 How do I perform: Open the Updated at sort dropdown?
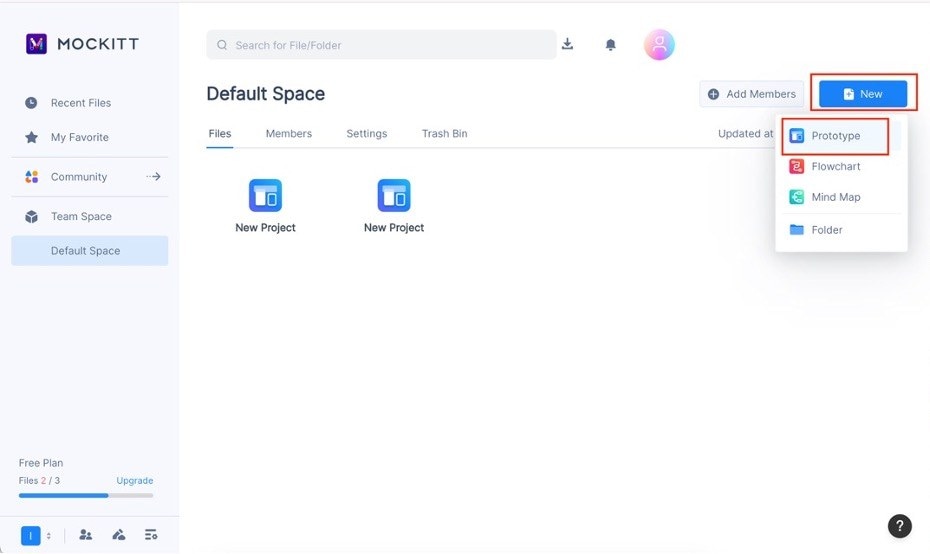click(745, 134)
